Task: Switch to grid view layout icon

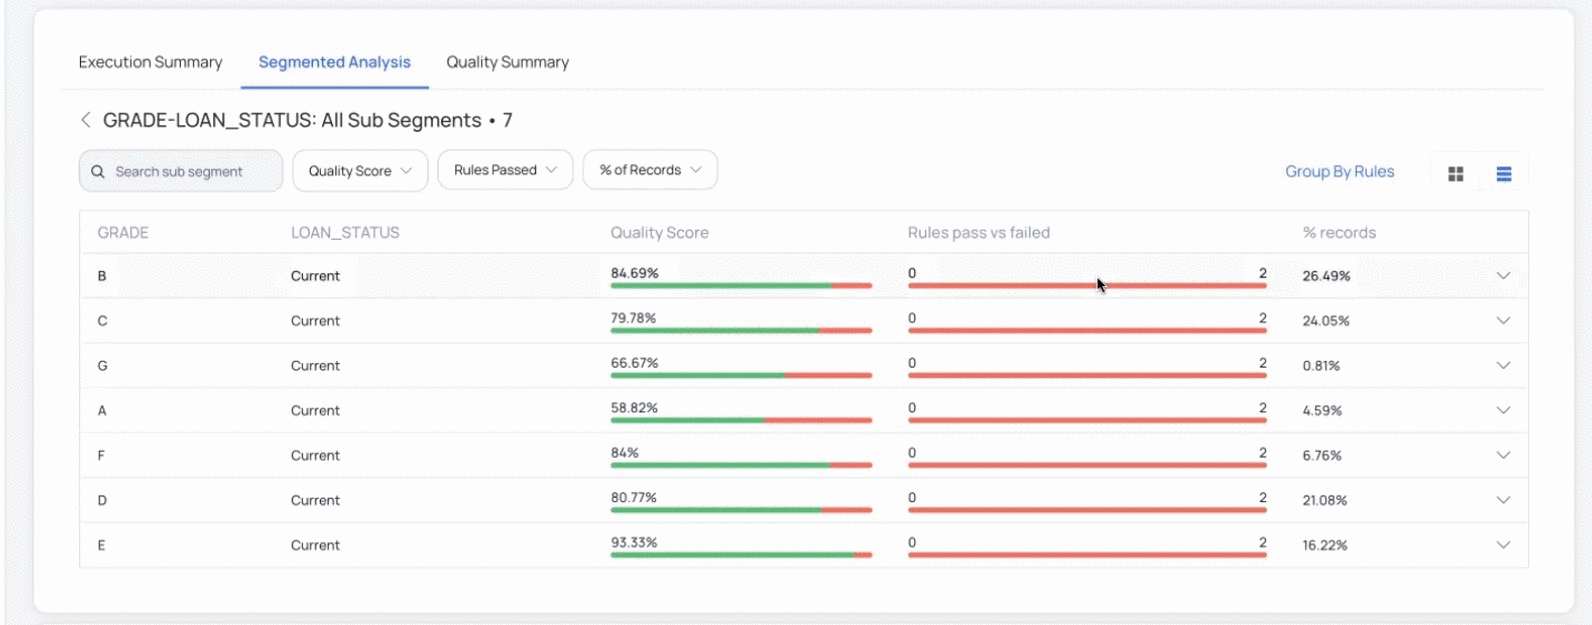Action: point(1456,174)
